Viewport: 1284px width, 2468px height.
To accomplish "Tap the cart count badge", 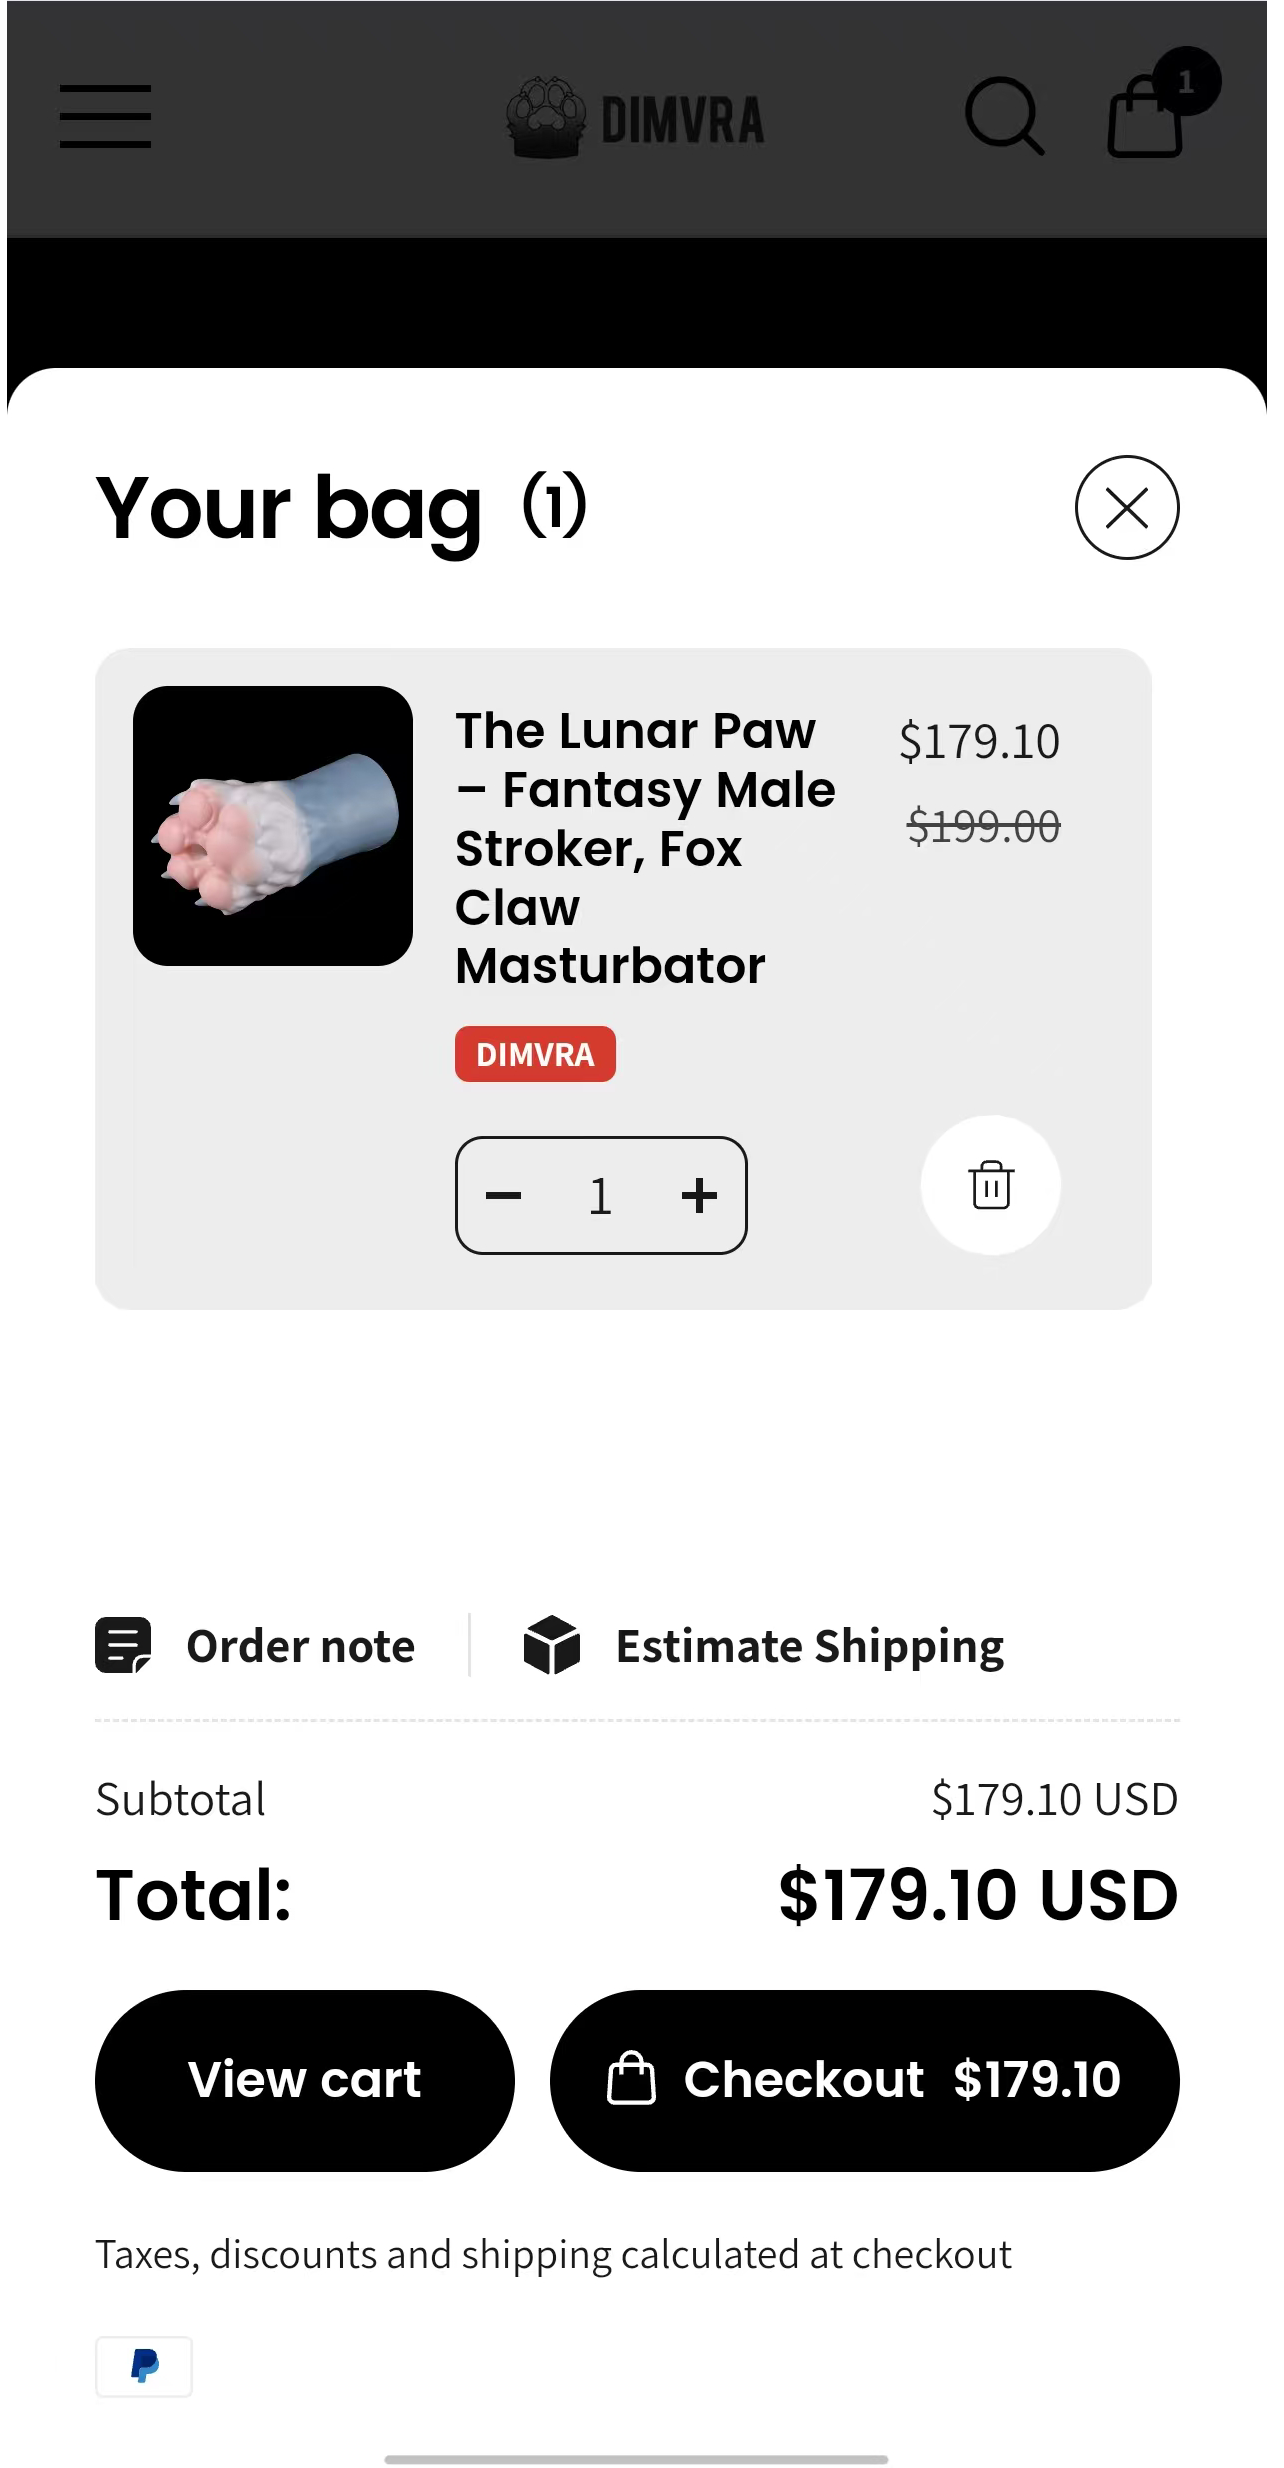I will pyautogui.click(x=1186, y=82).
